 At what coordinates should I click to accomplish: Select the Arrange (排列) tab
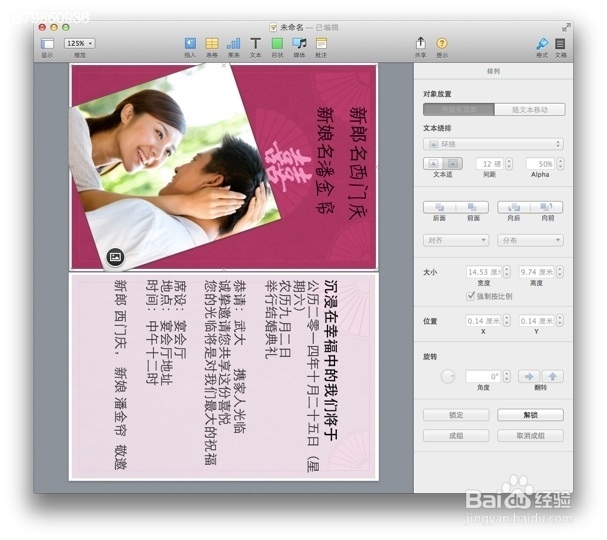click(493, 71)
